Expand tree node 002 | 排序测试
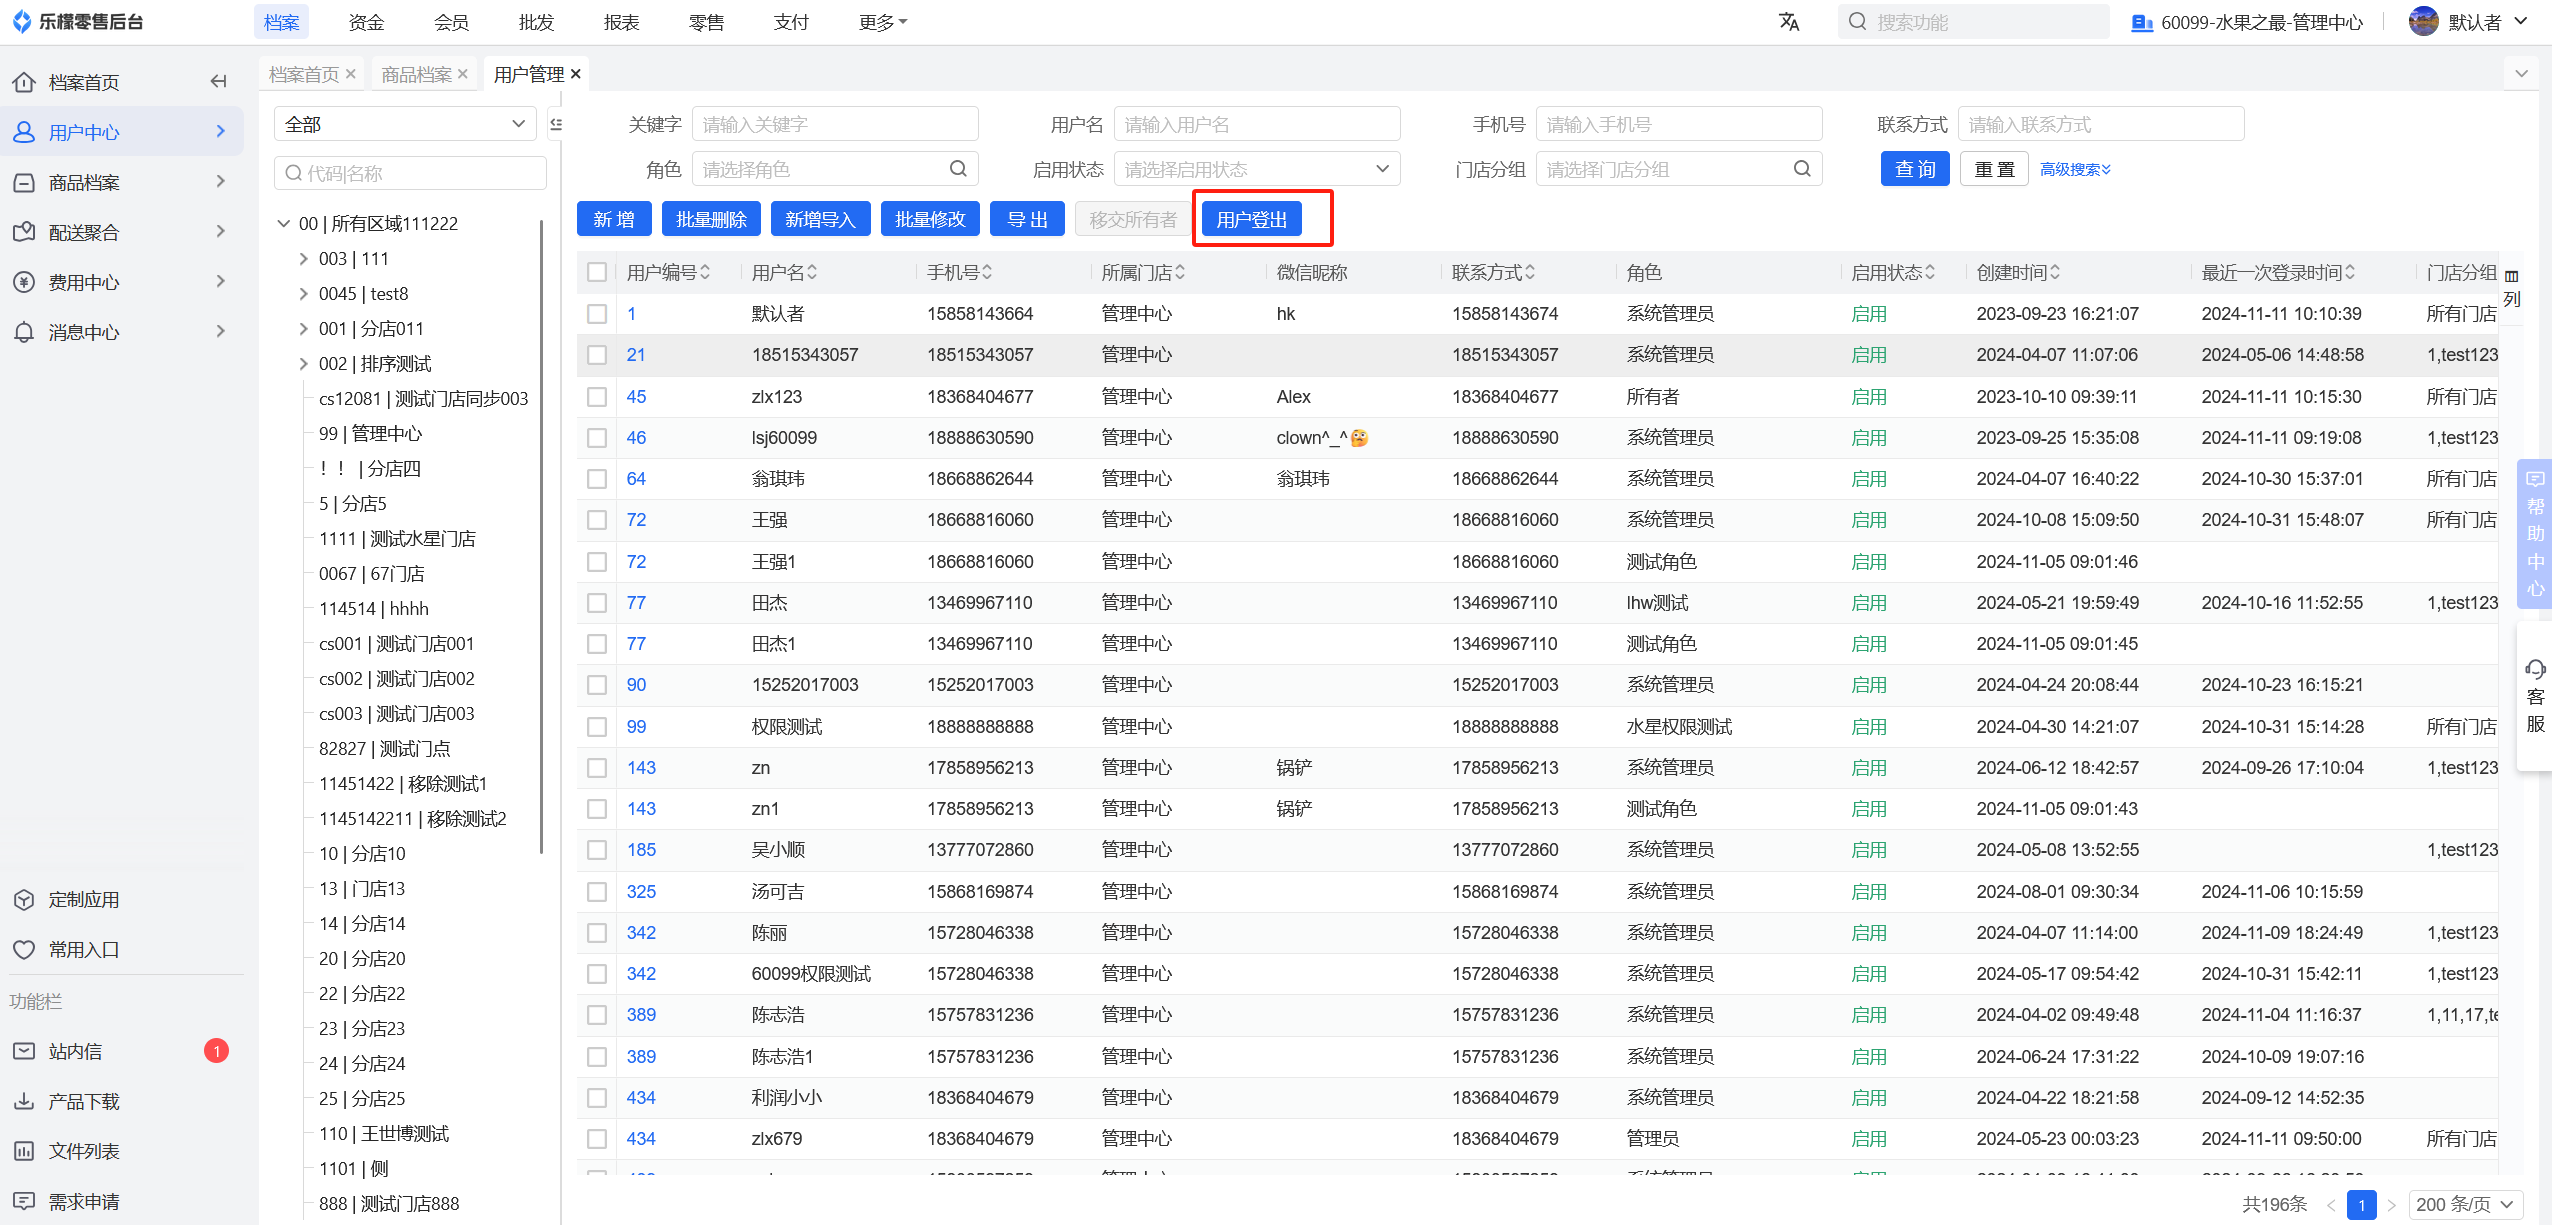2552x1225 pixels. [303, 364]
